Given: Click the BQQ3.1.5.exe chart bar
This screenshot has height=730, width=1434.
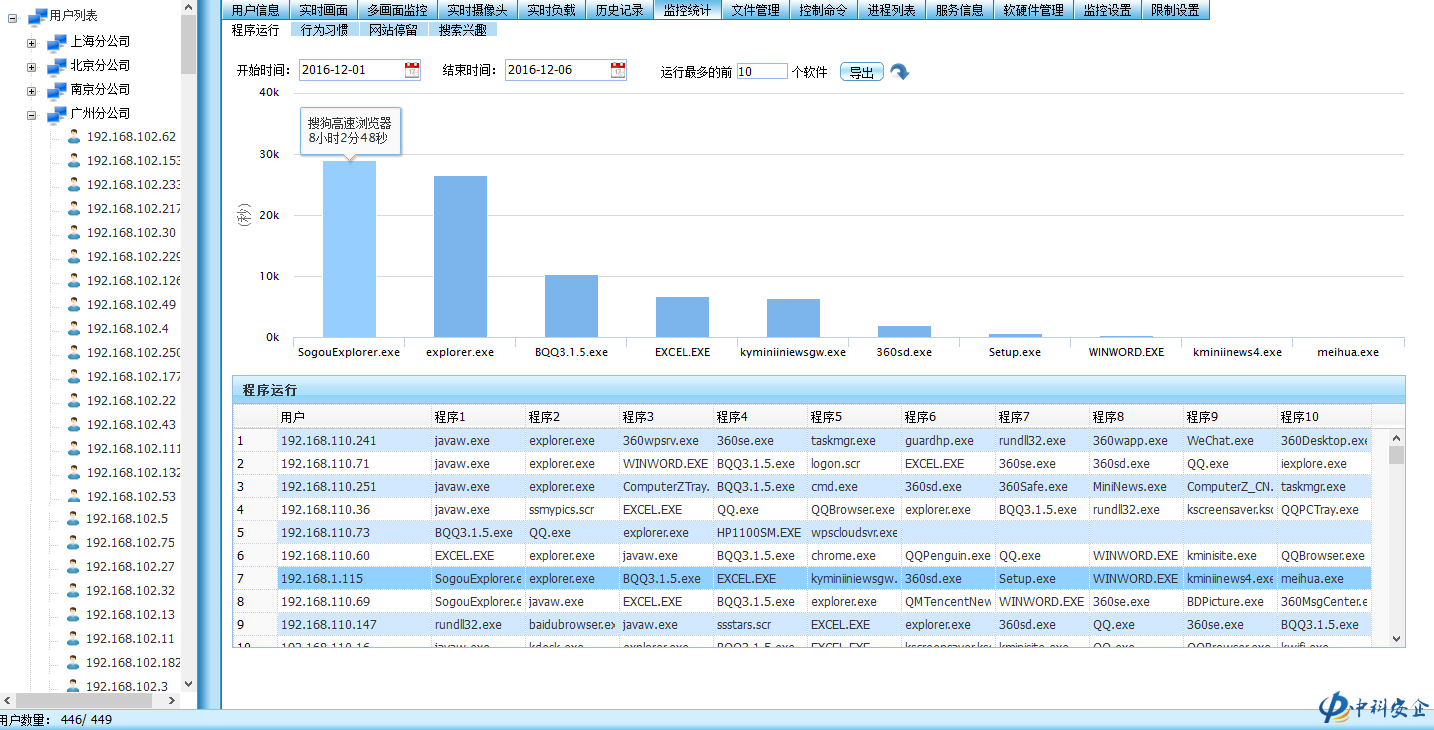Looking at the screenshot, I should tap(571, 306).
